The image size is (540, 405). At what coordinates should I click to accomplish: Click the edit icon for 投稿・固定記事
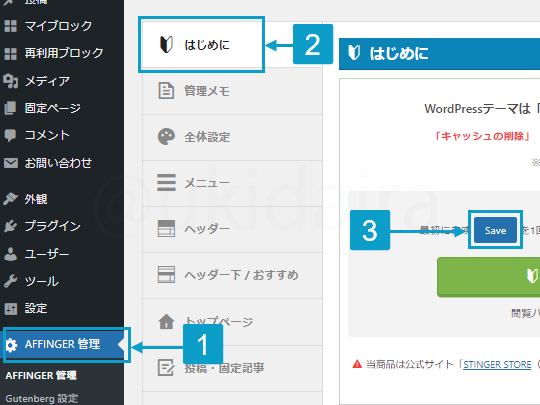click(x=166, y=367)
